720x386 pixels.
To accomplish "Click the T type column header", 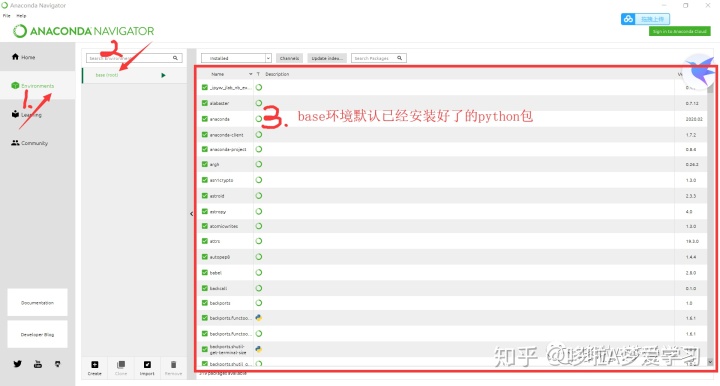I will point(258,74).
